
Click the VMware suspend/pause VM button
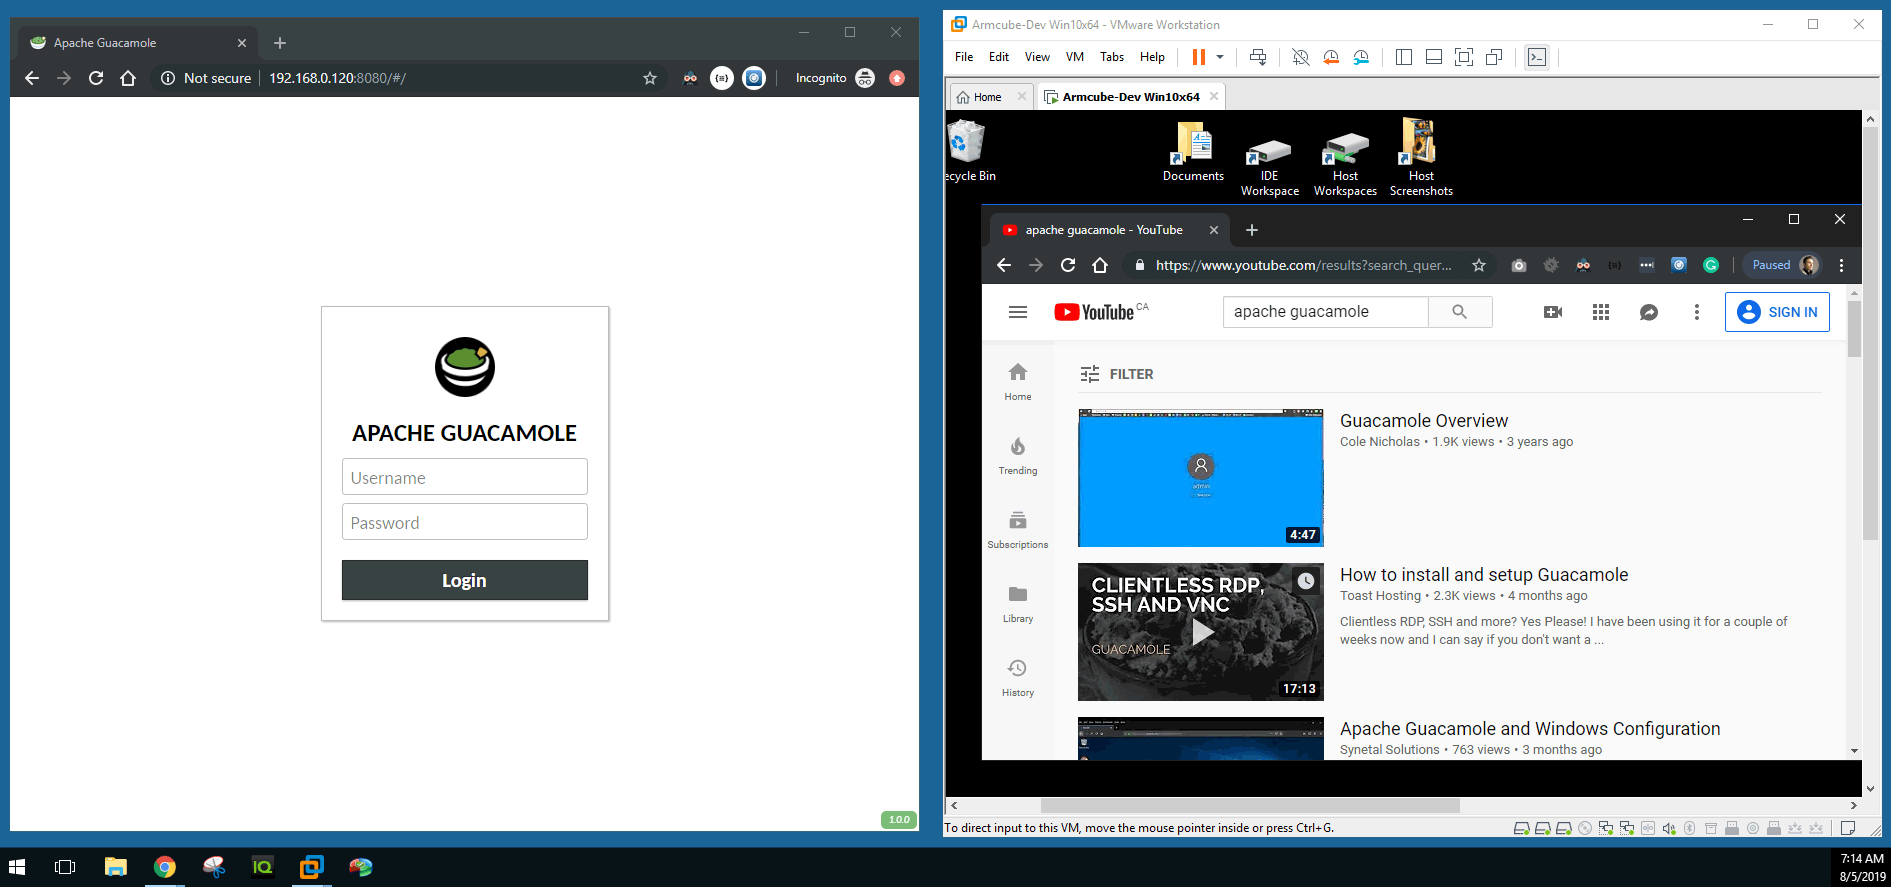click(x=1198, y=57)
